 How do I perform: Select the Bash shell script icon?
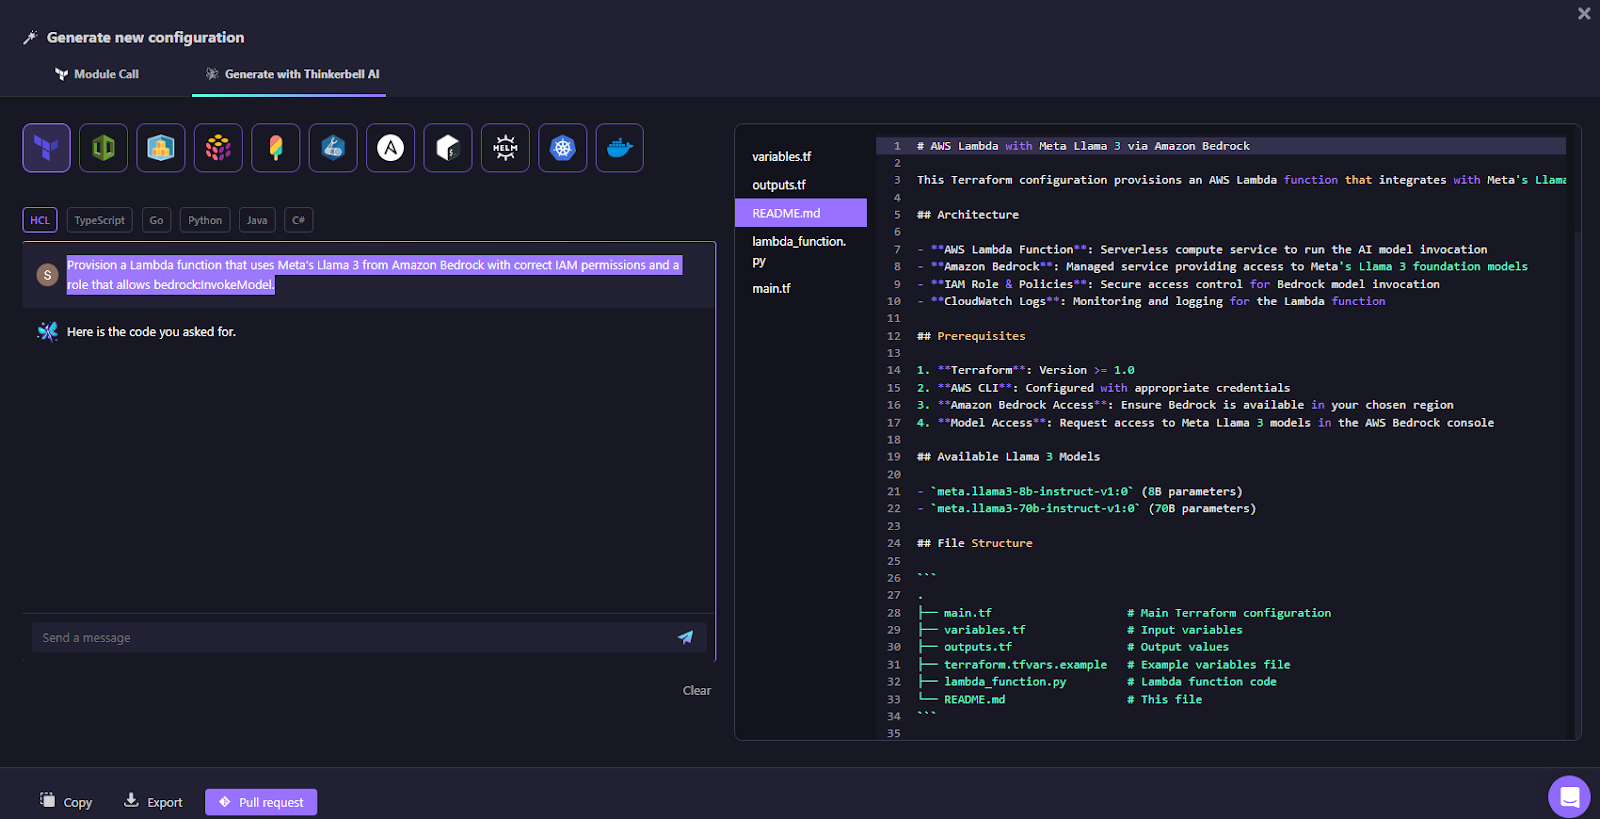(x=448, y=148)
